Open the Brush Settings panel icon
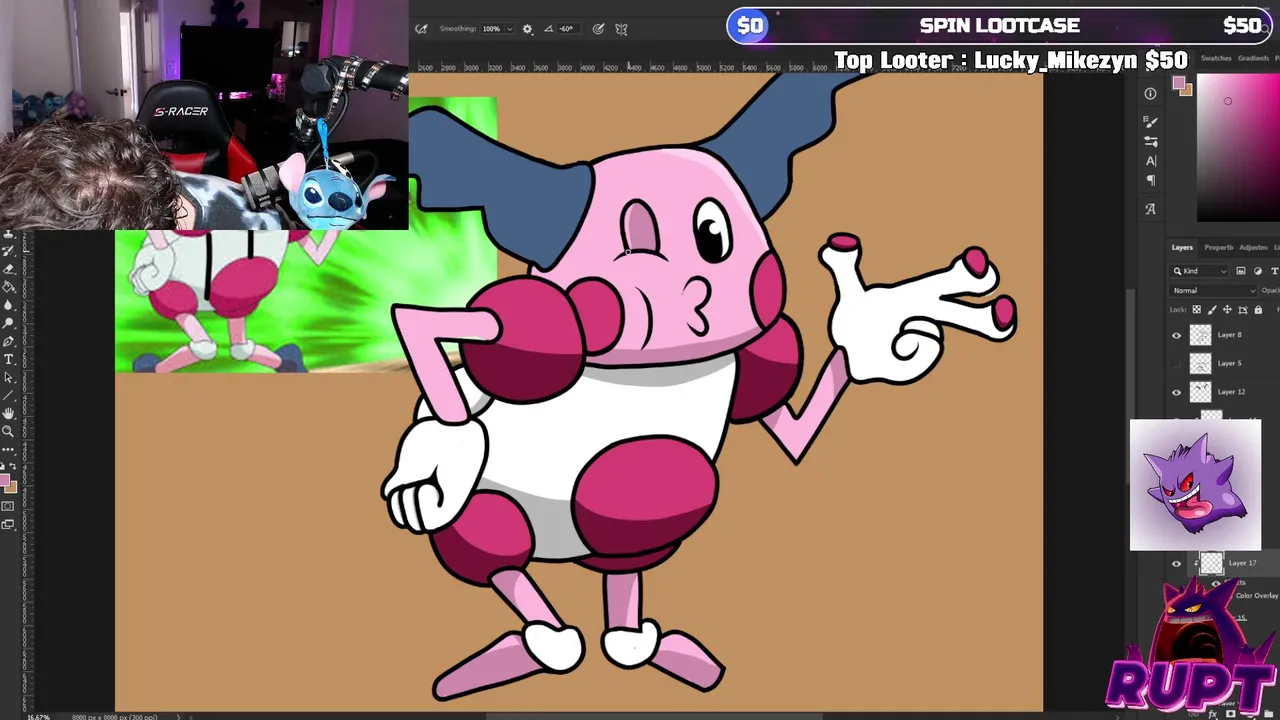Screen dimensions: 1280x720 (x=1150, y=122)
